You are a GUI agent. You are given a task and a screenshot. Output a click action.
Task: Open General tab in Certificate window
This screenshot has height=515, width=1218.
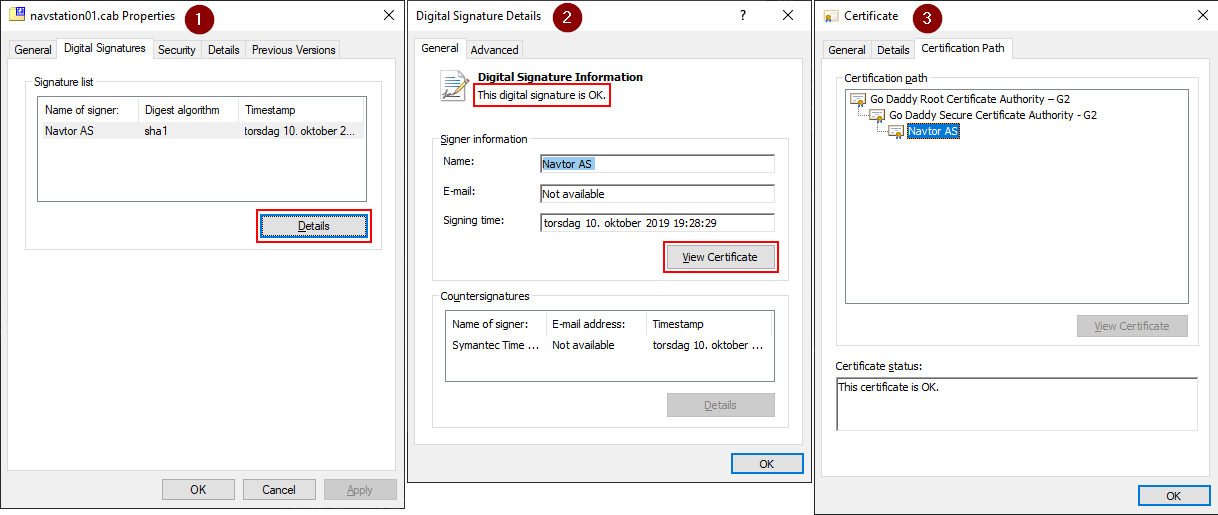(847, 50)
